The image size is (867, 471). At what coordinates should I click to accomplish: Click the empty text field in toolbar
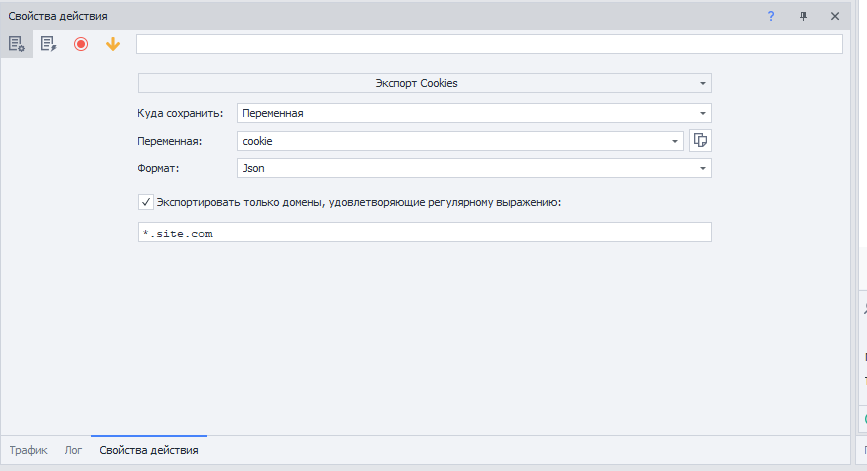click(489, 44)
